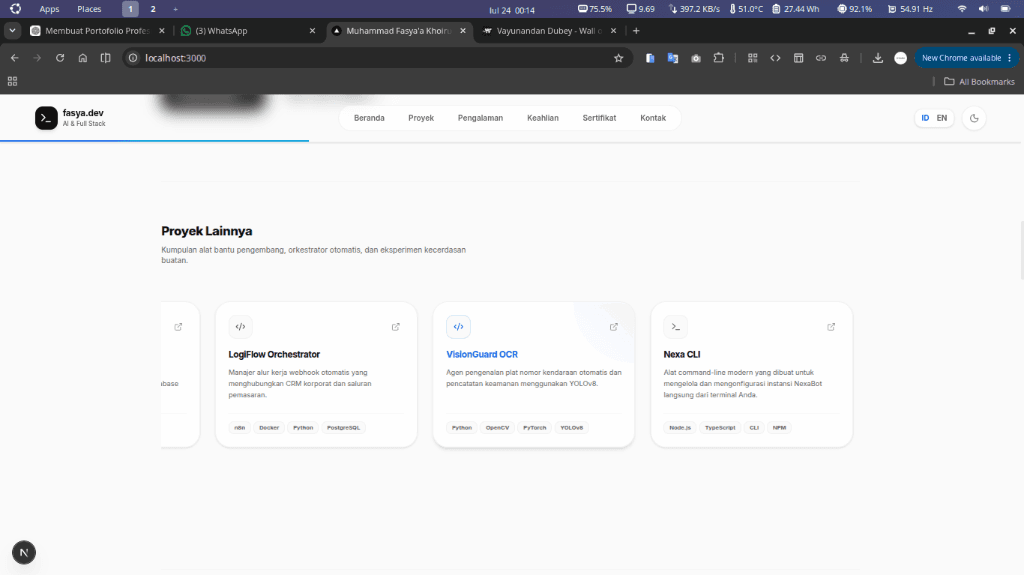
Task: Toggle dark mode moon icon
Action: tap(974, 118)
